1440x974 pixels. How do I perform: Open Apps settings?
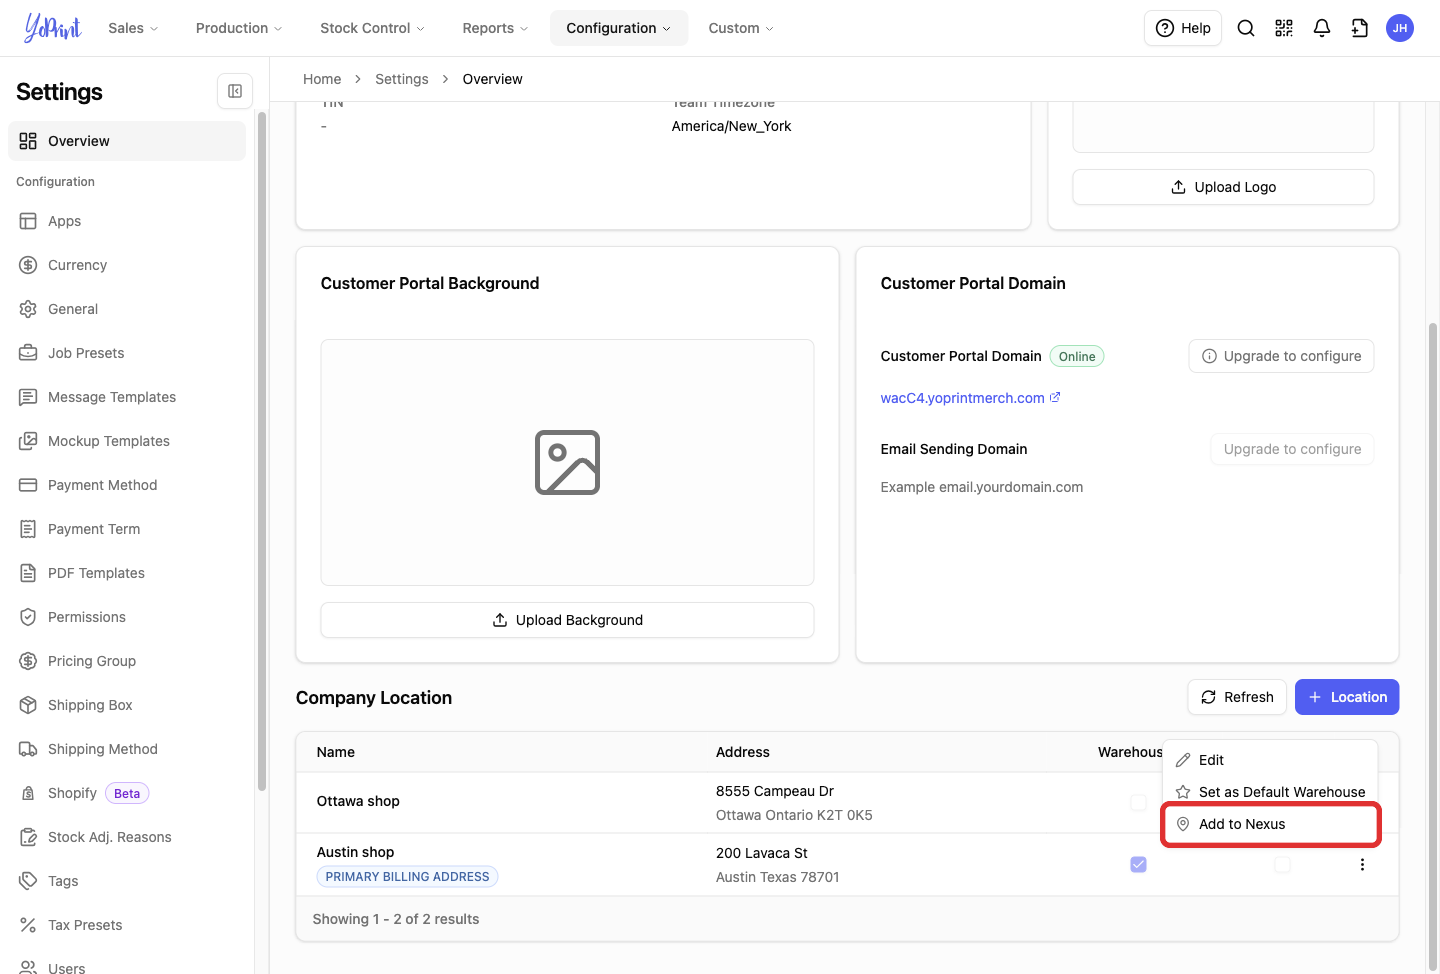tap(127, 221)
